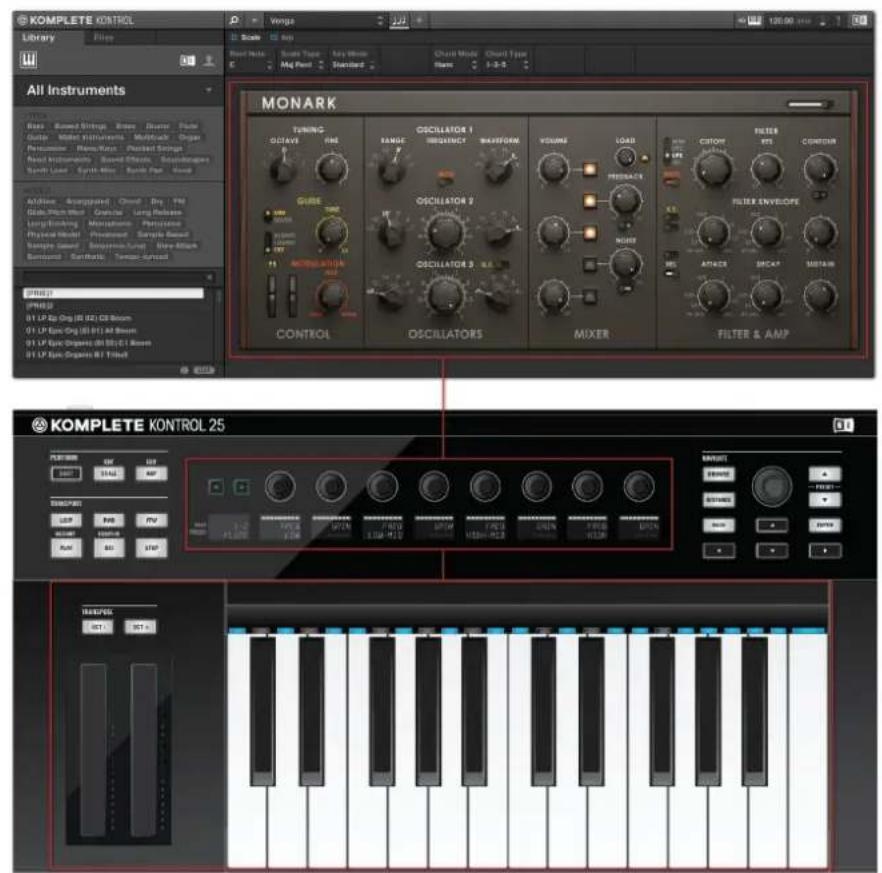Viewport: 882px width, 873px height.
Task: Open the Key Mode Standard dropdown
Action: (x=353, y=65)
